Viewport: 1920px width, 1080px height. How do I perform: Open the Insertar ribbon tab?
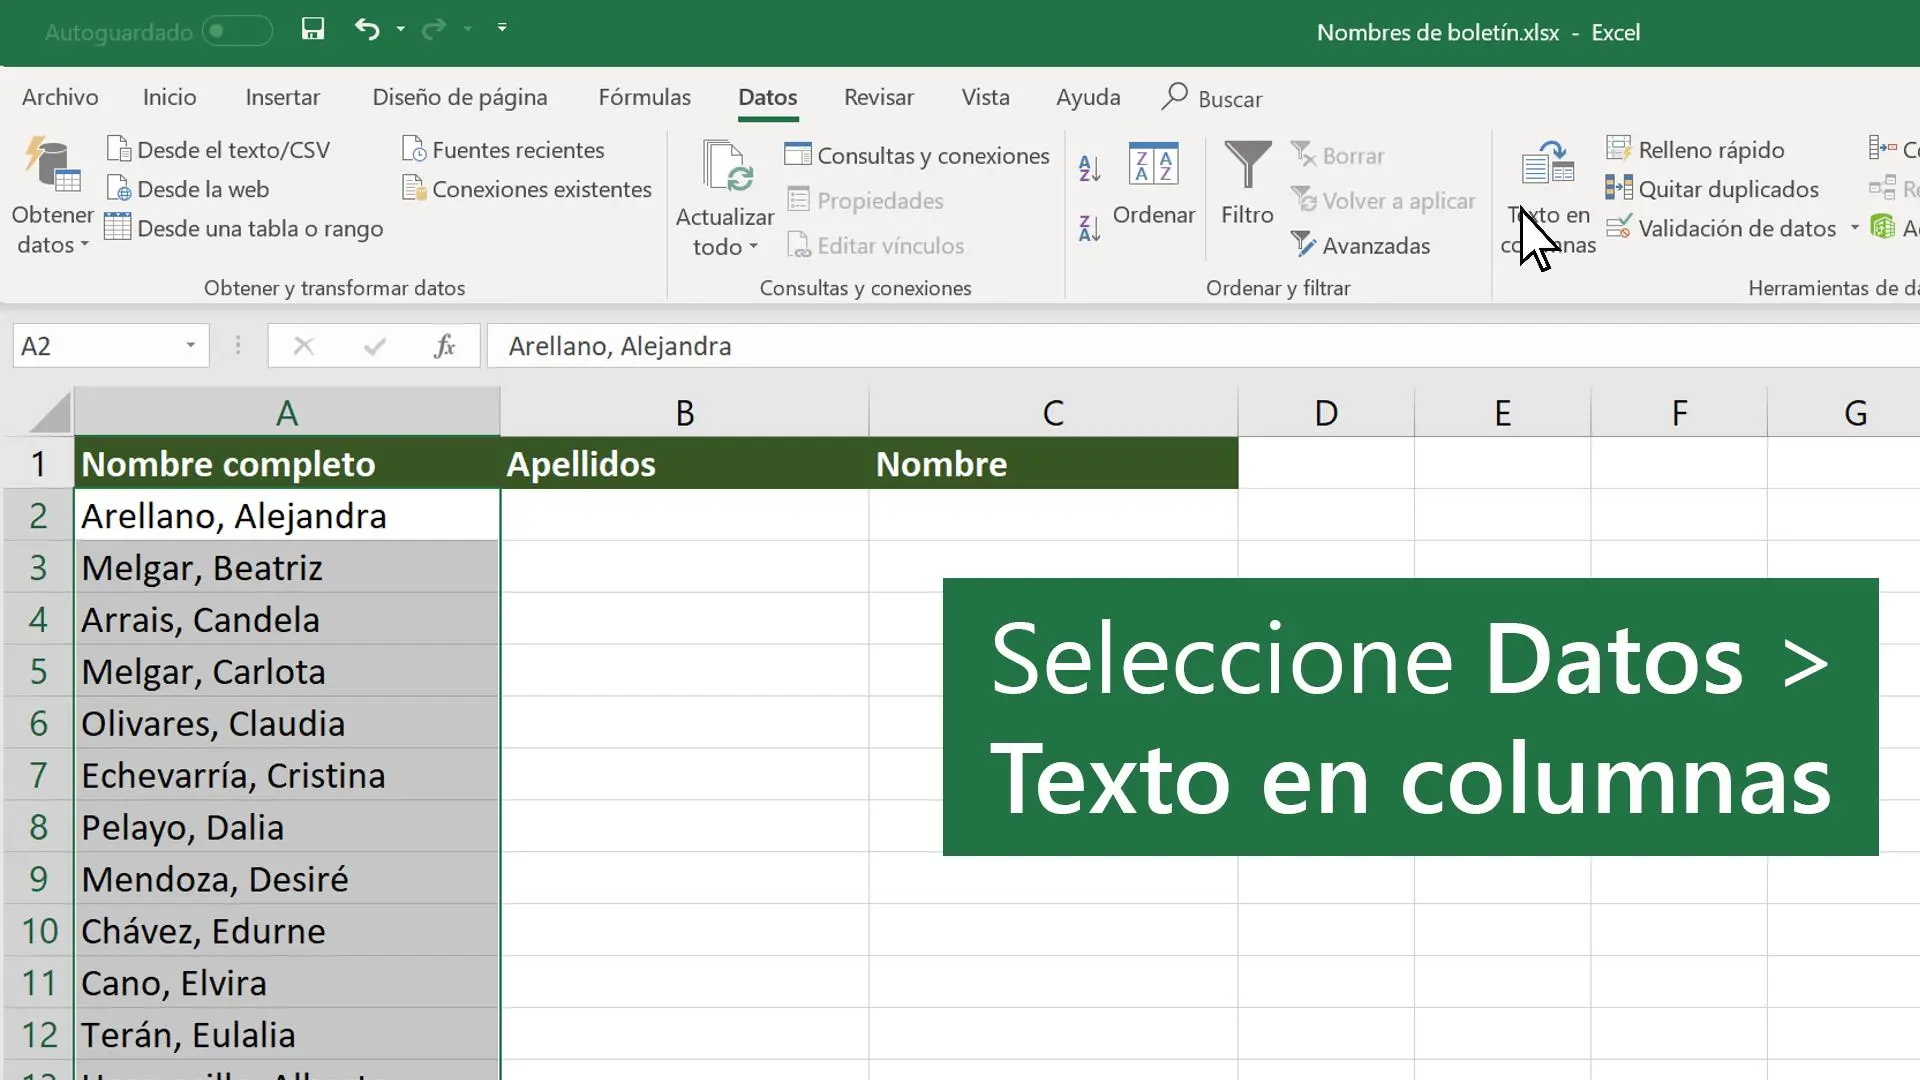click(282, 97)
